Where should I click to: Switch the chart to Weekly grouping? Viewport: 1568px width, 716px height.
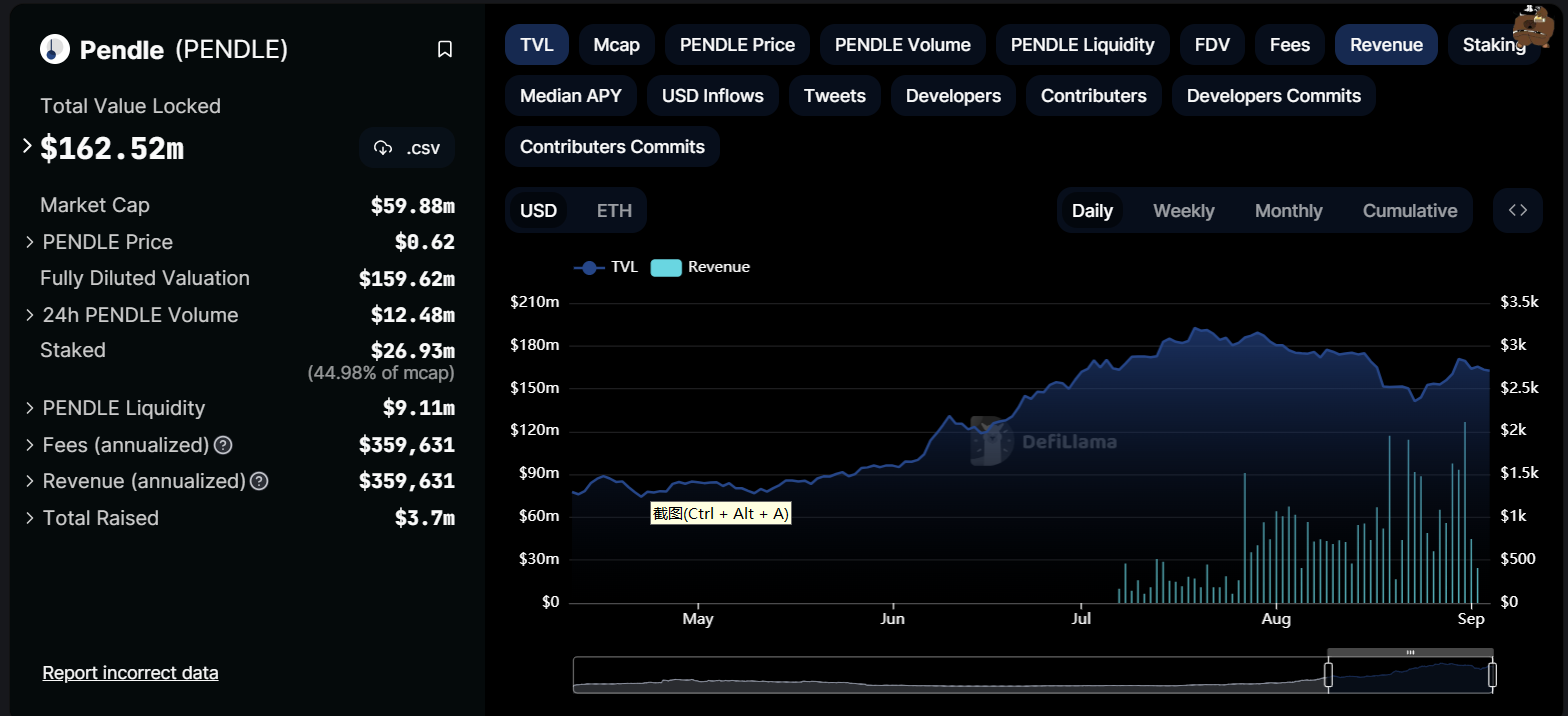tap(1183, 211)
